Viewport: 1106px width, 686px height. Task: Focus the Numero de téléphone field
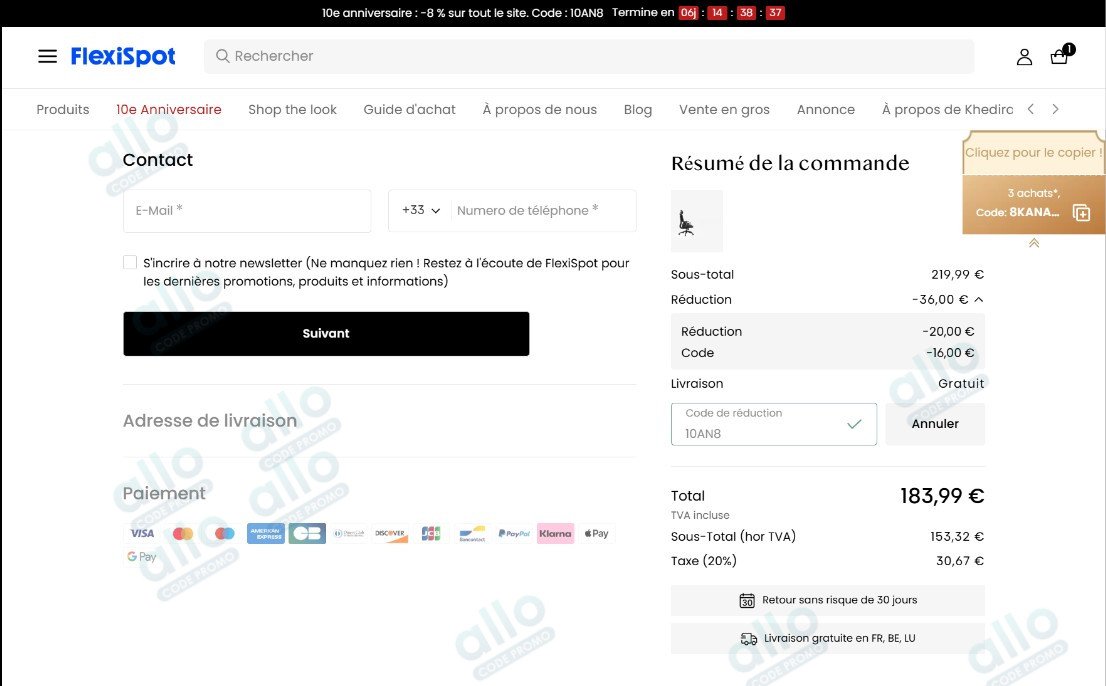pos(543,210)
